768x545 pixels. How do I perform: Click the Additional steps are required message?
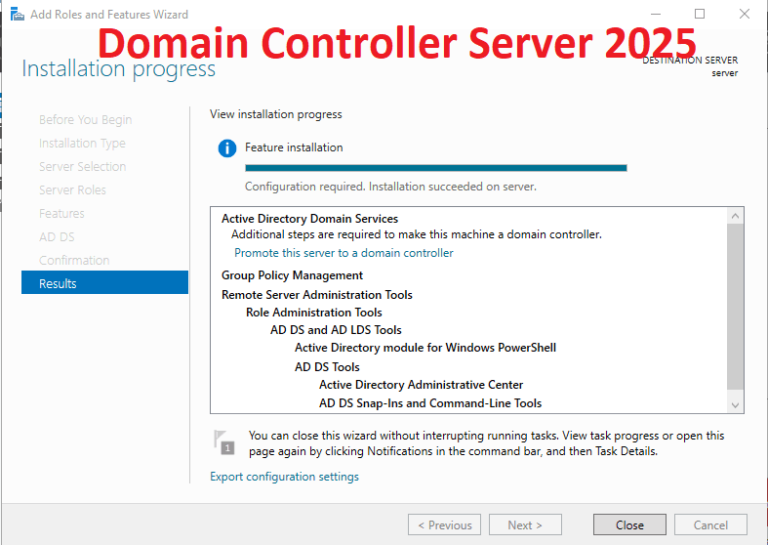tap(416, 234)
